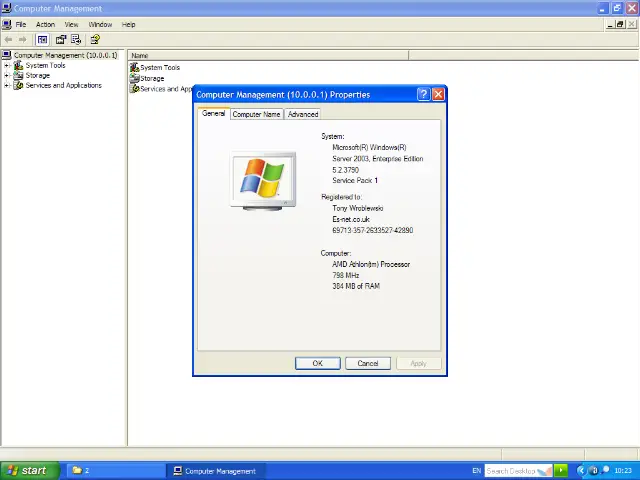This screenshot has height=480, width=640.
Task: Select Storage text in the right pane
Action: pyautogui.click(x=152, y=78)
